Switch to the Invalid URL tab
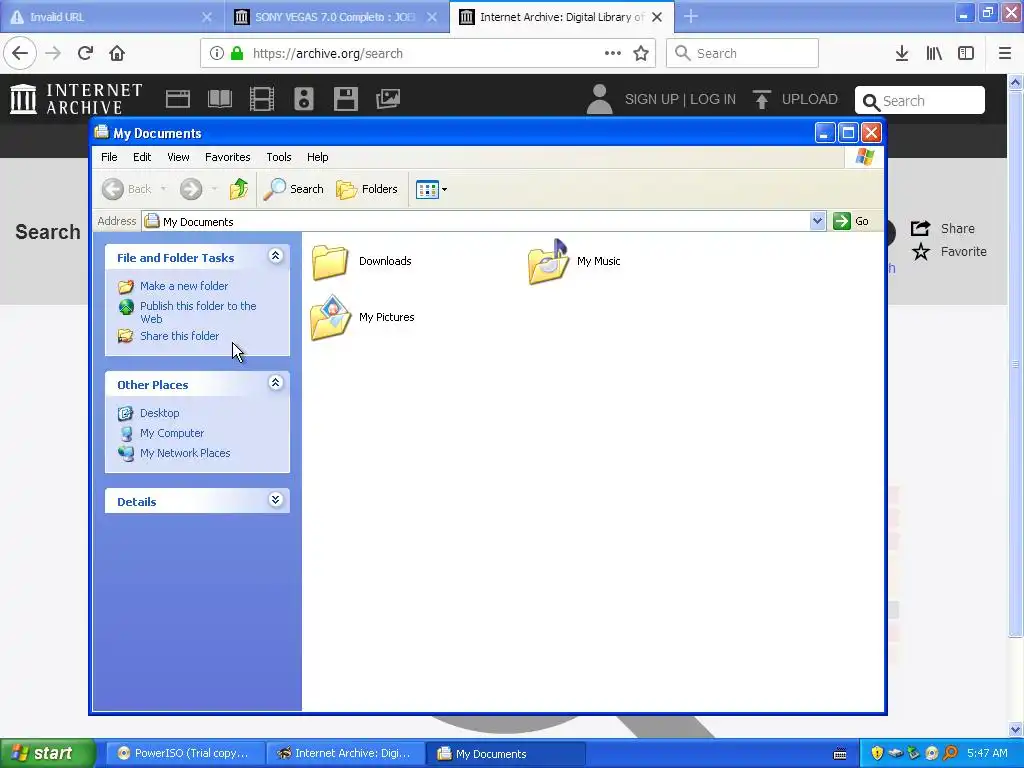This screenshot has height=768, width=1024. pos(111,17)
